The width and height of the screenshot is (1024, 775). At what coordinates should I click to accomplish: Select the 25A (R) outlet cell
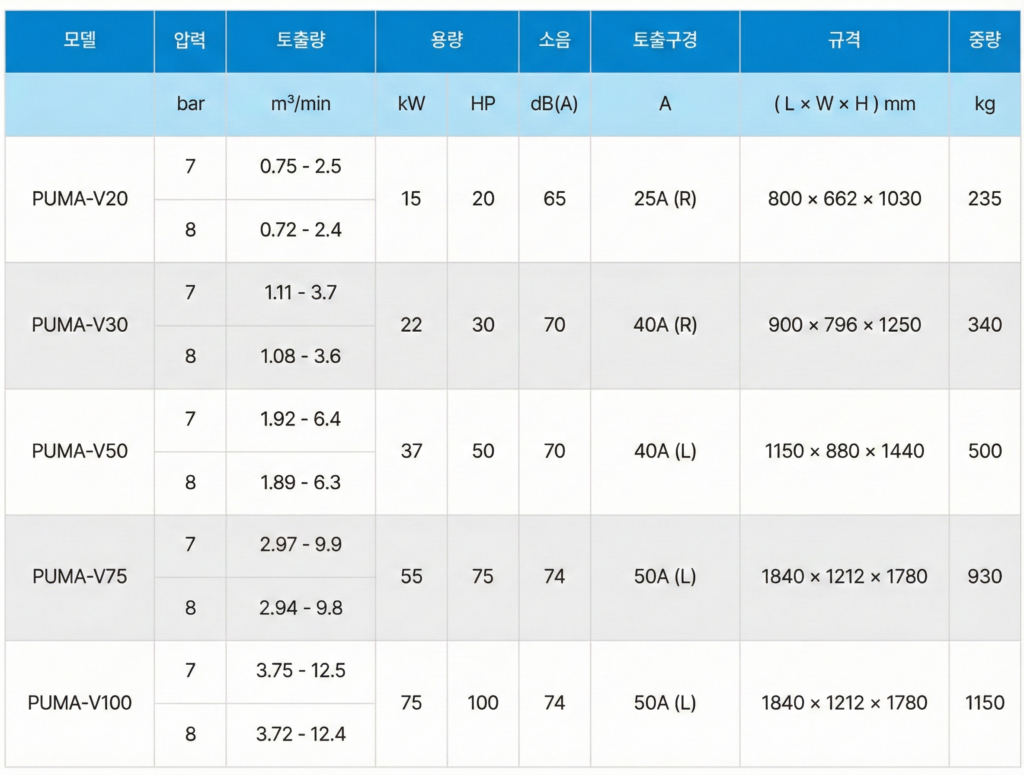(x=665, y=199)
